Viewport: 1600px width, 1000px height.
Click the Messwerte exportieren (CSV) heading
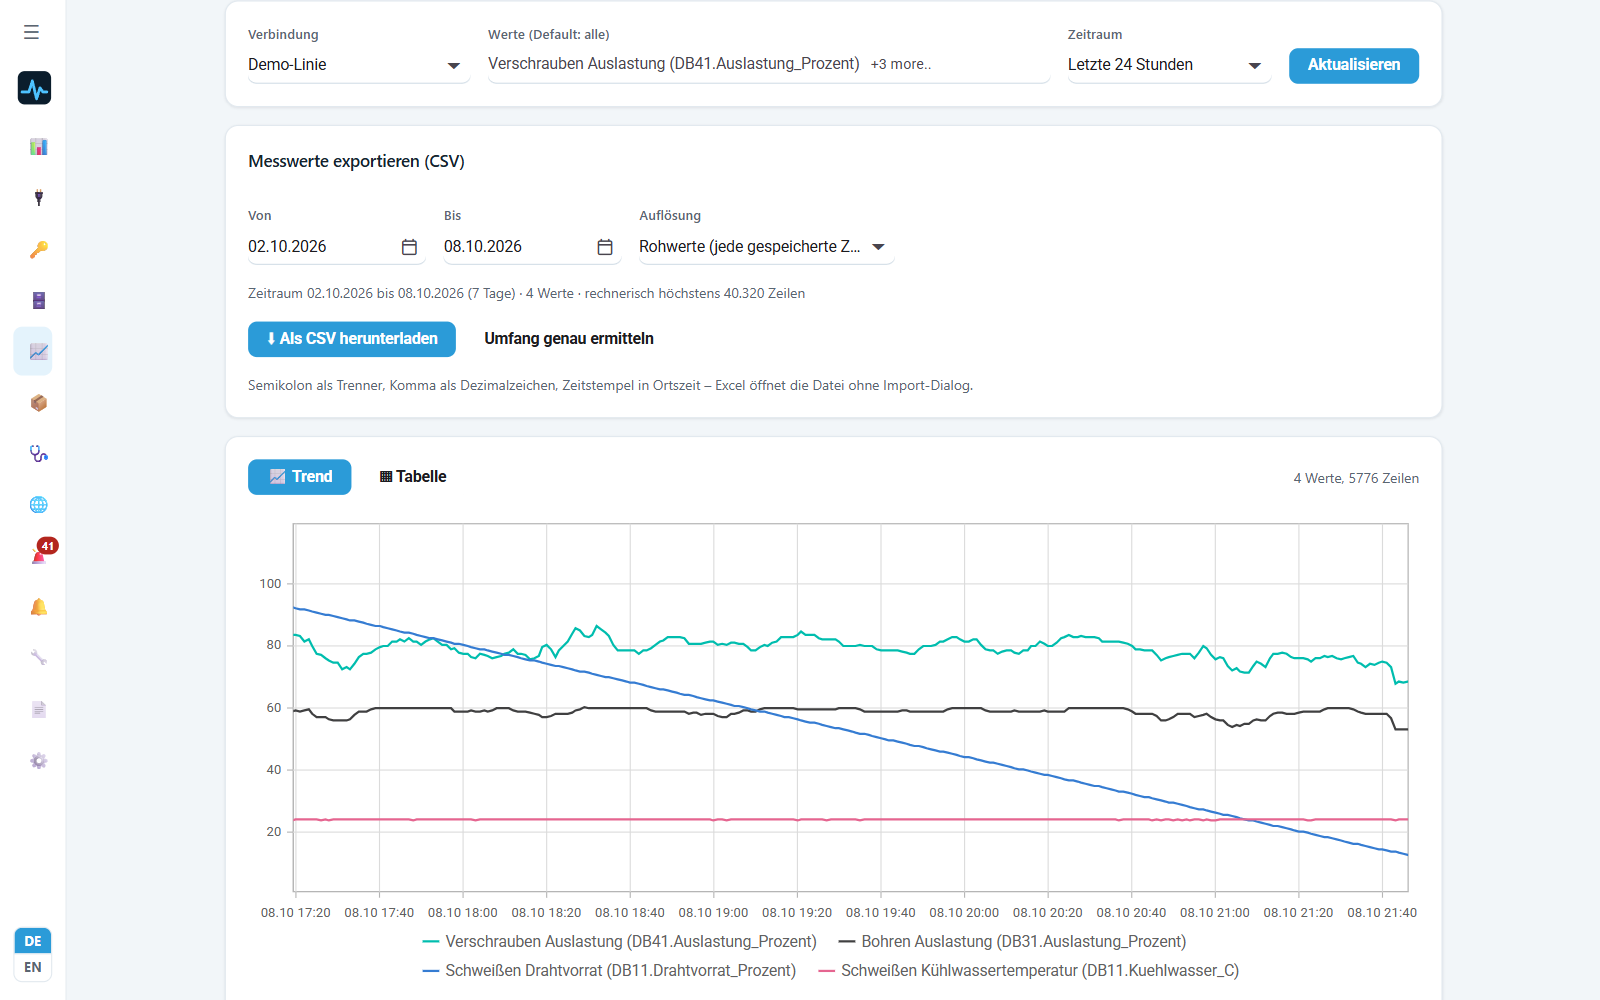pos(356,161)
